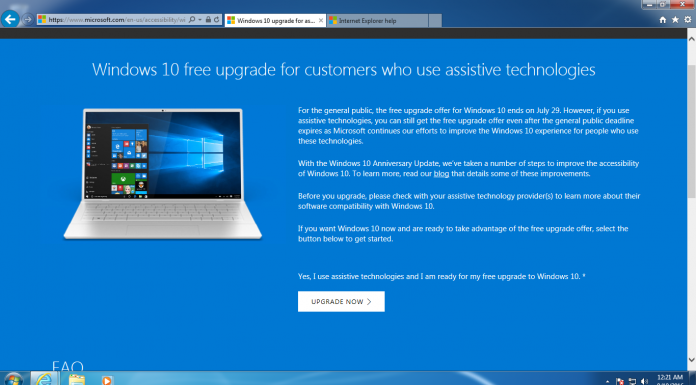Close the Windows 10 upgrade tab
Viewport: 696px width, 385px height.
click(x=321, y=20)
